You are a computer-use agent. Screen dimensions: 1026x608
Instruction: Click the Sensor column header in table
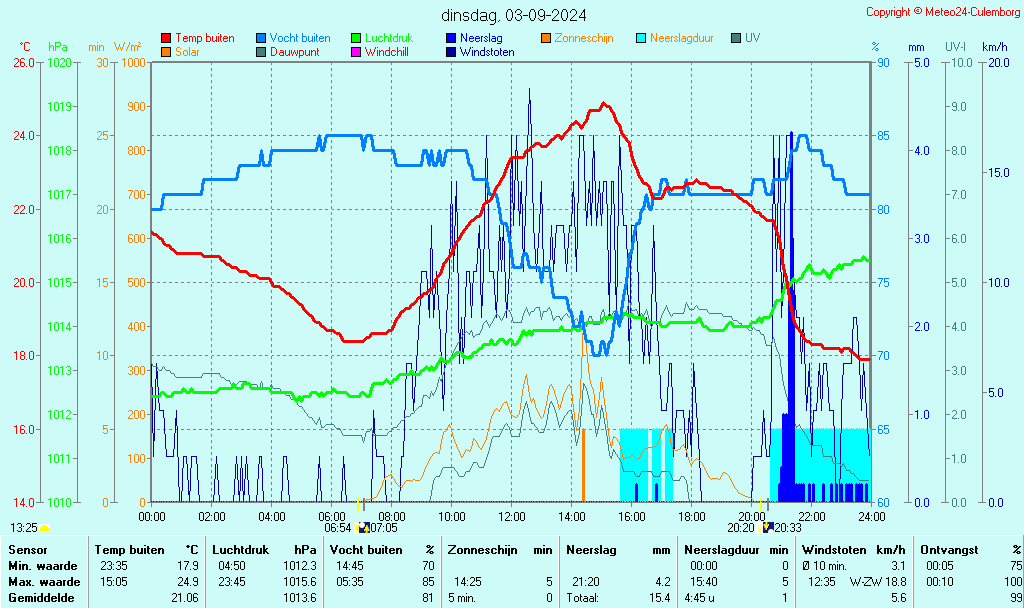click(x=27, y=550)
